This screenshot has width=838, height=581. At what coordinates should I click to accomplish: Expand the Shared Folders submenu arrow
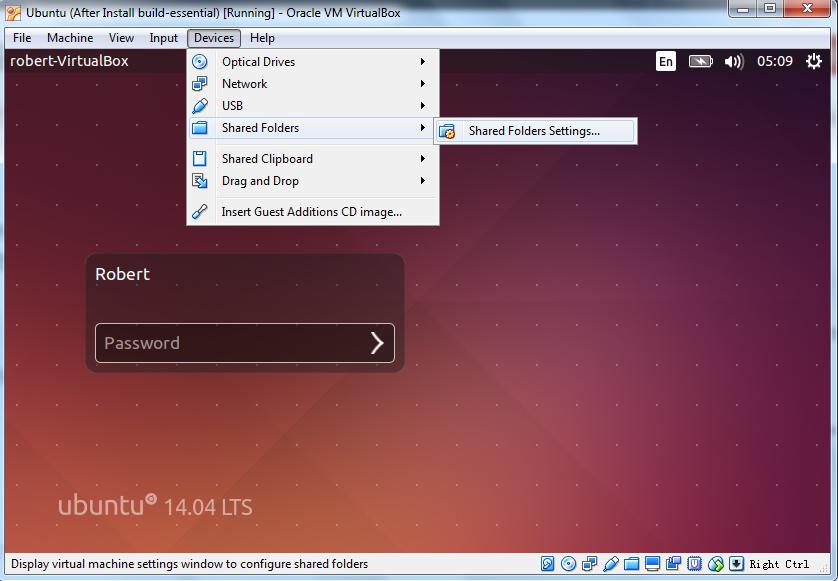tap(423, 128)
